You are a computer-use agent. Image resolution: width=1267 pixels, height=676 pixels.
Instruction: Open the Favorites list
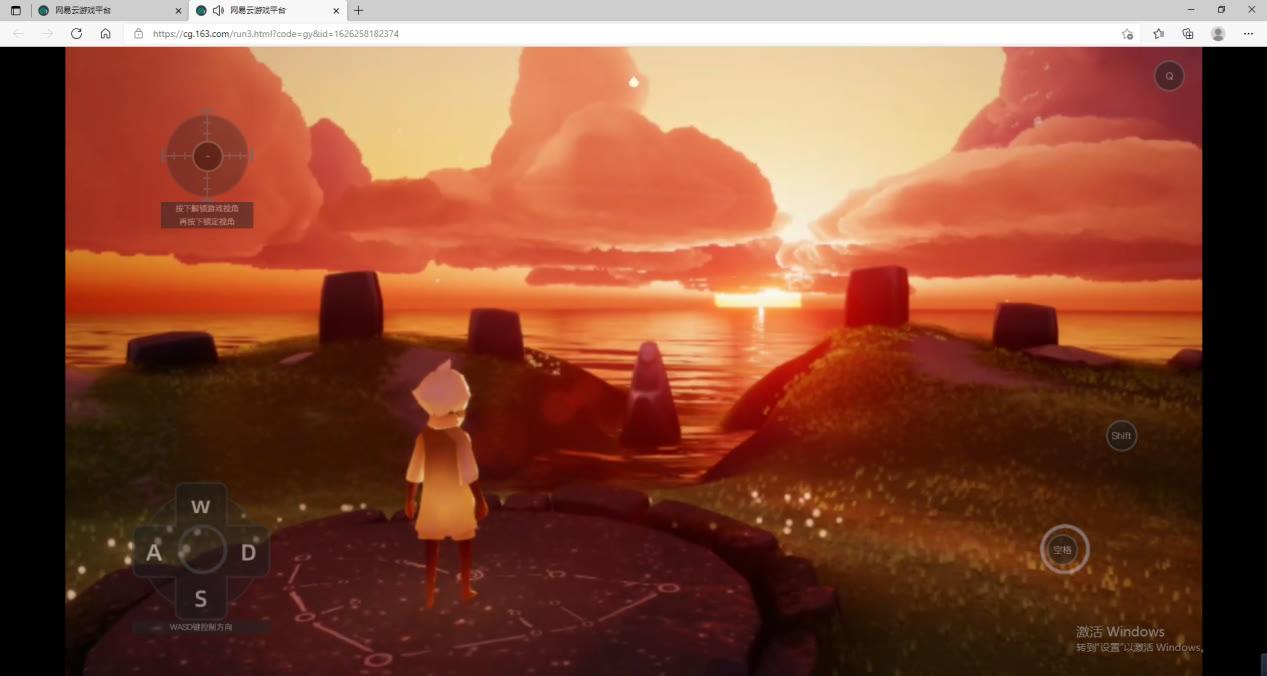click(1158, 33)
